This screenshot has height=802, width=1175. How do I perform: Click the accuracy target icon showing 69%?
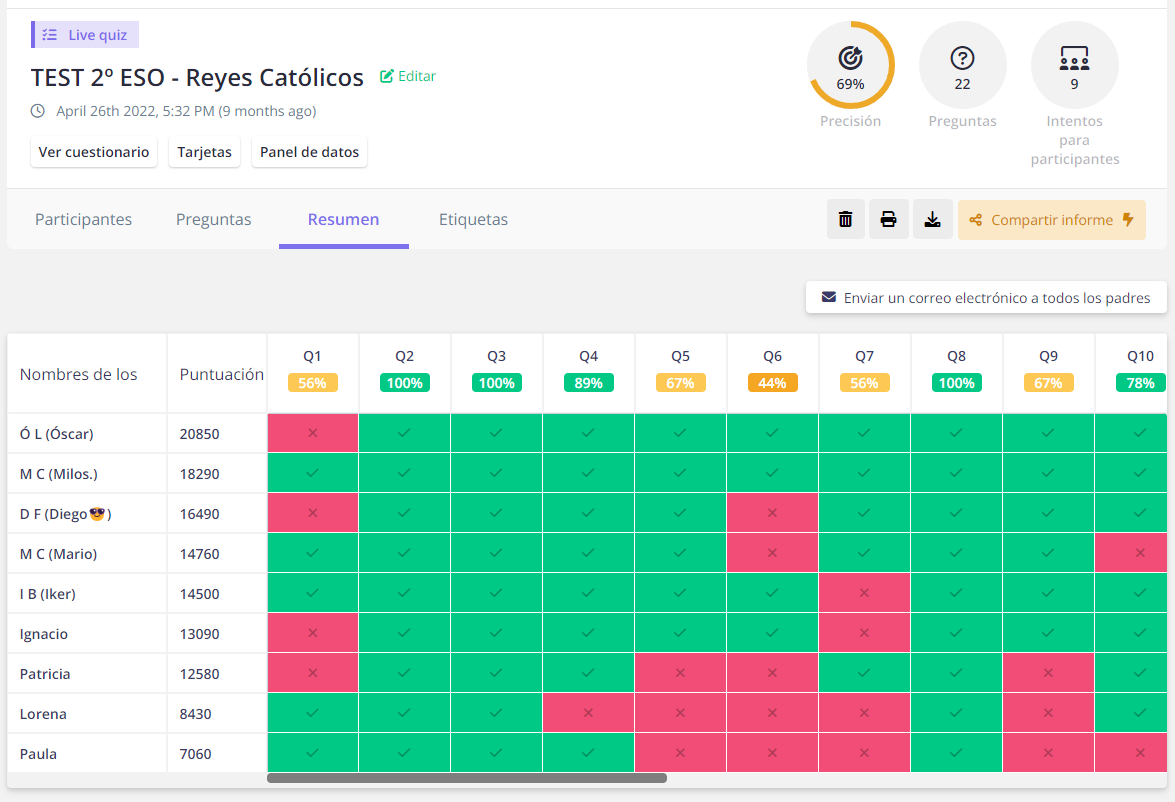point(851,58)
